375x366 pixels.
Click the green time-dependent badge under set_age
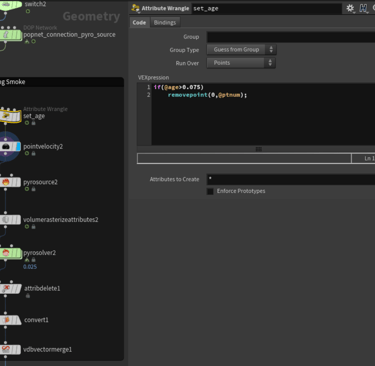pos(27,123)
